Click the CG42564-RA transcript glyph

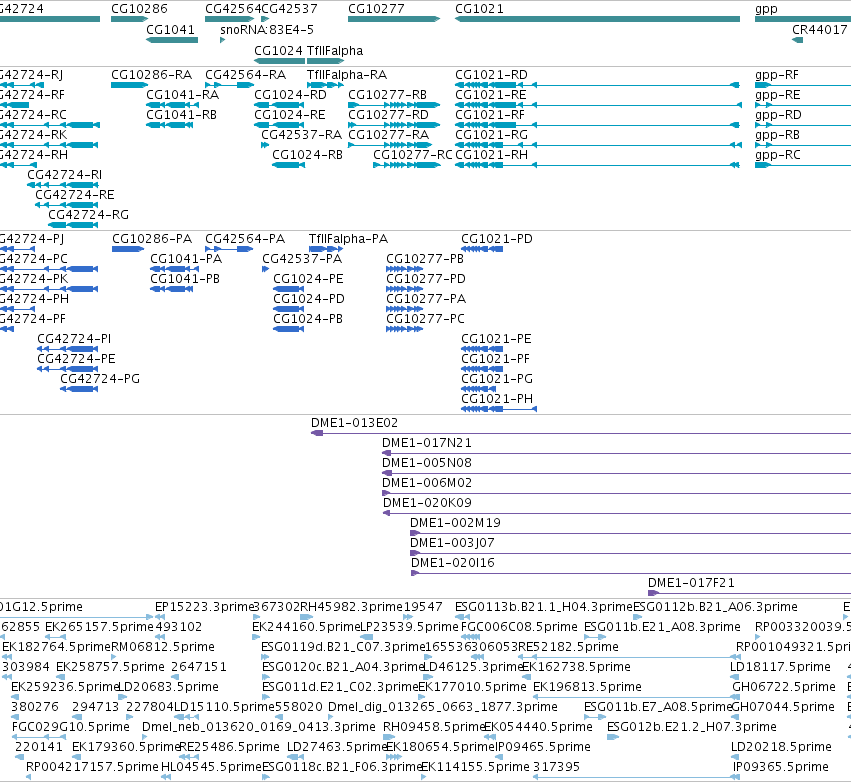pyautogui.click(x=230, y=85)
